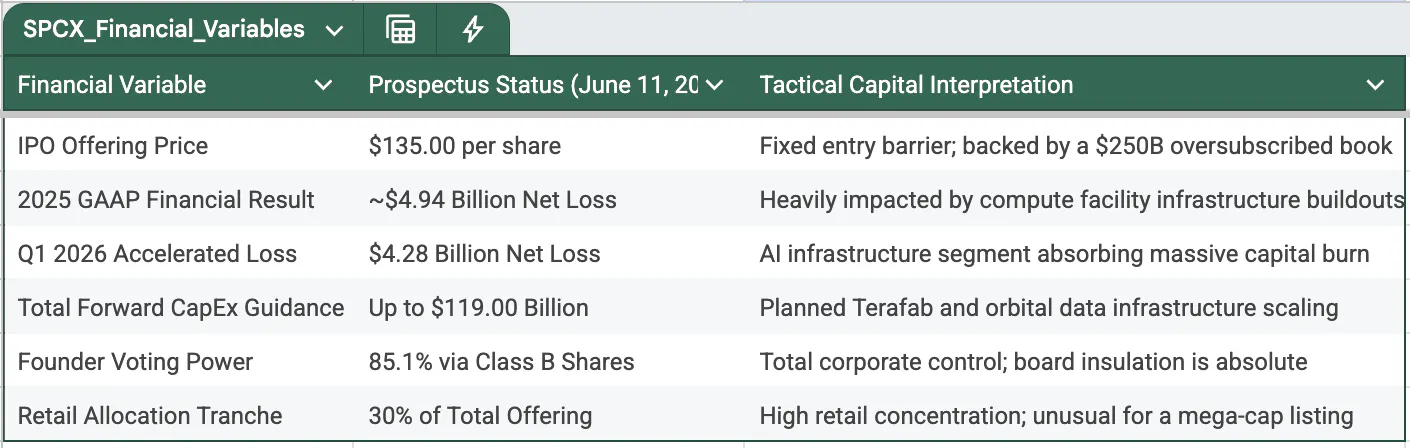Click the 85.1% via Class B Shares cell
This screenshot has height=448, width=1410.
click(x=548, y=361)
